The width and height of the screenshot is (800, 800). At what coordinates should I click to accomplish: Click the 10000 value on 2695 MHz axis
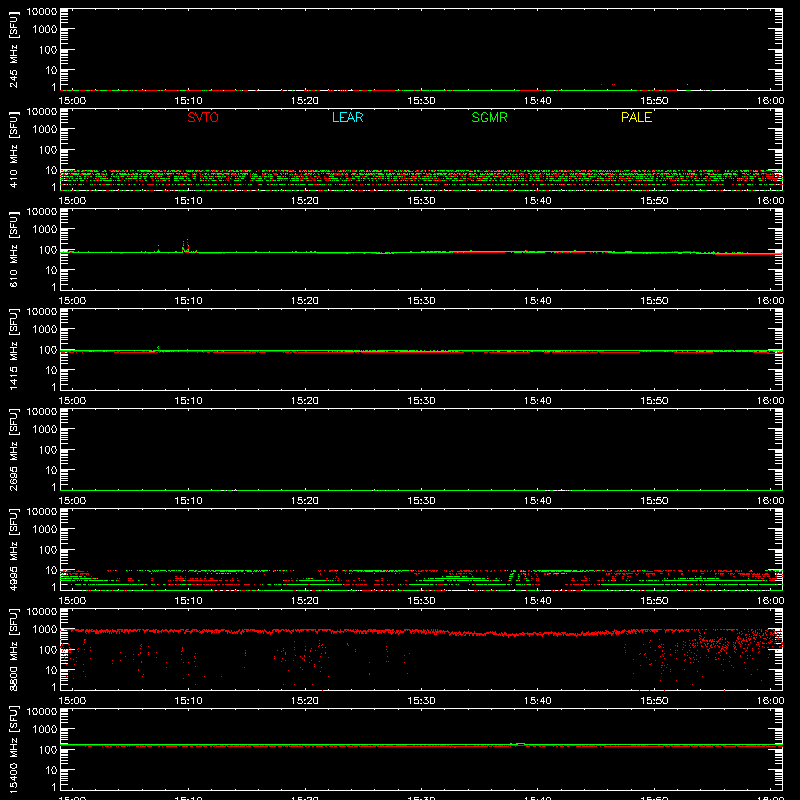pyautogui.click(x=41, y=412)
